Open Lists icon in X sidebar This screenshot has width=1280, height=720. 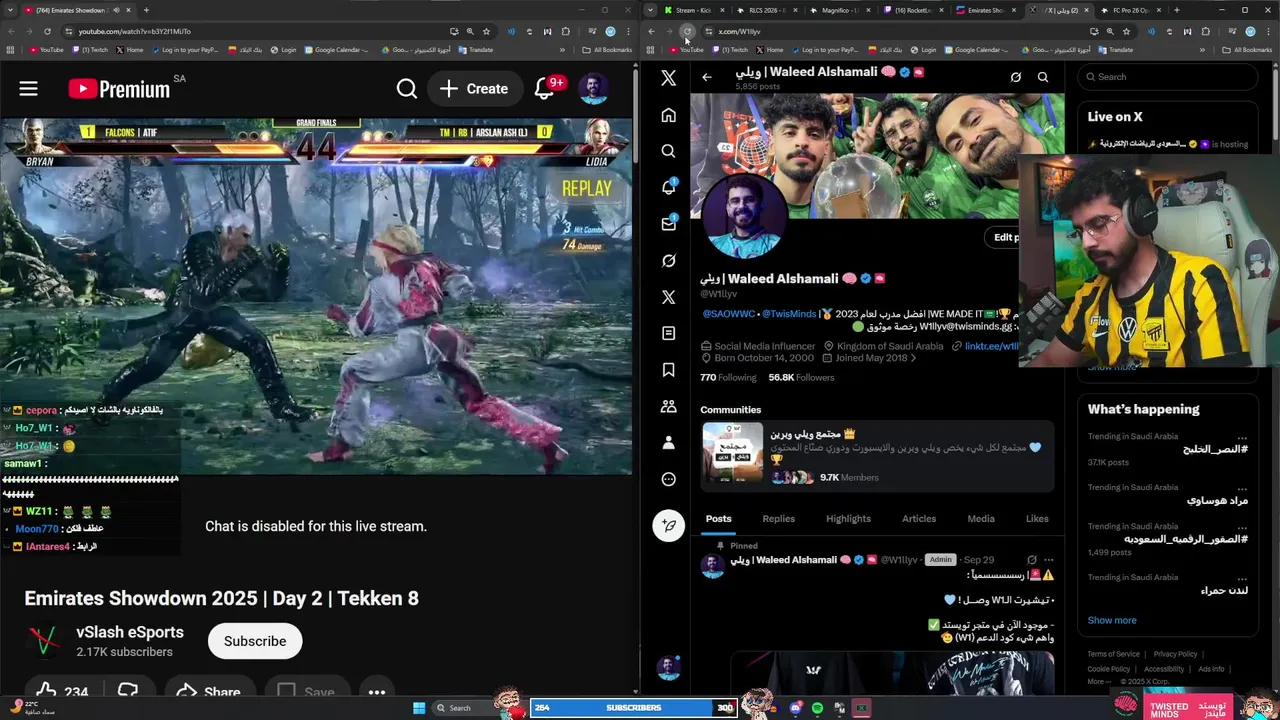tap(669, 333)
